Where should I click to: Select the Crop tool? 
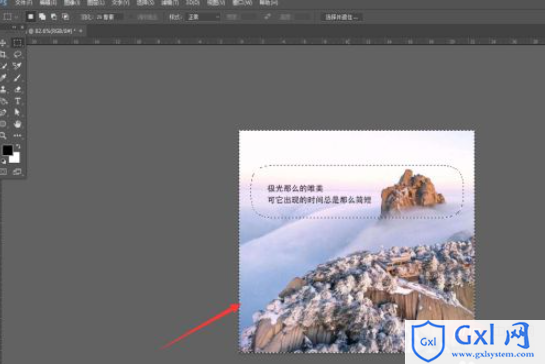pyautogui.click(x=3, y=55)
